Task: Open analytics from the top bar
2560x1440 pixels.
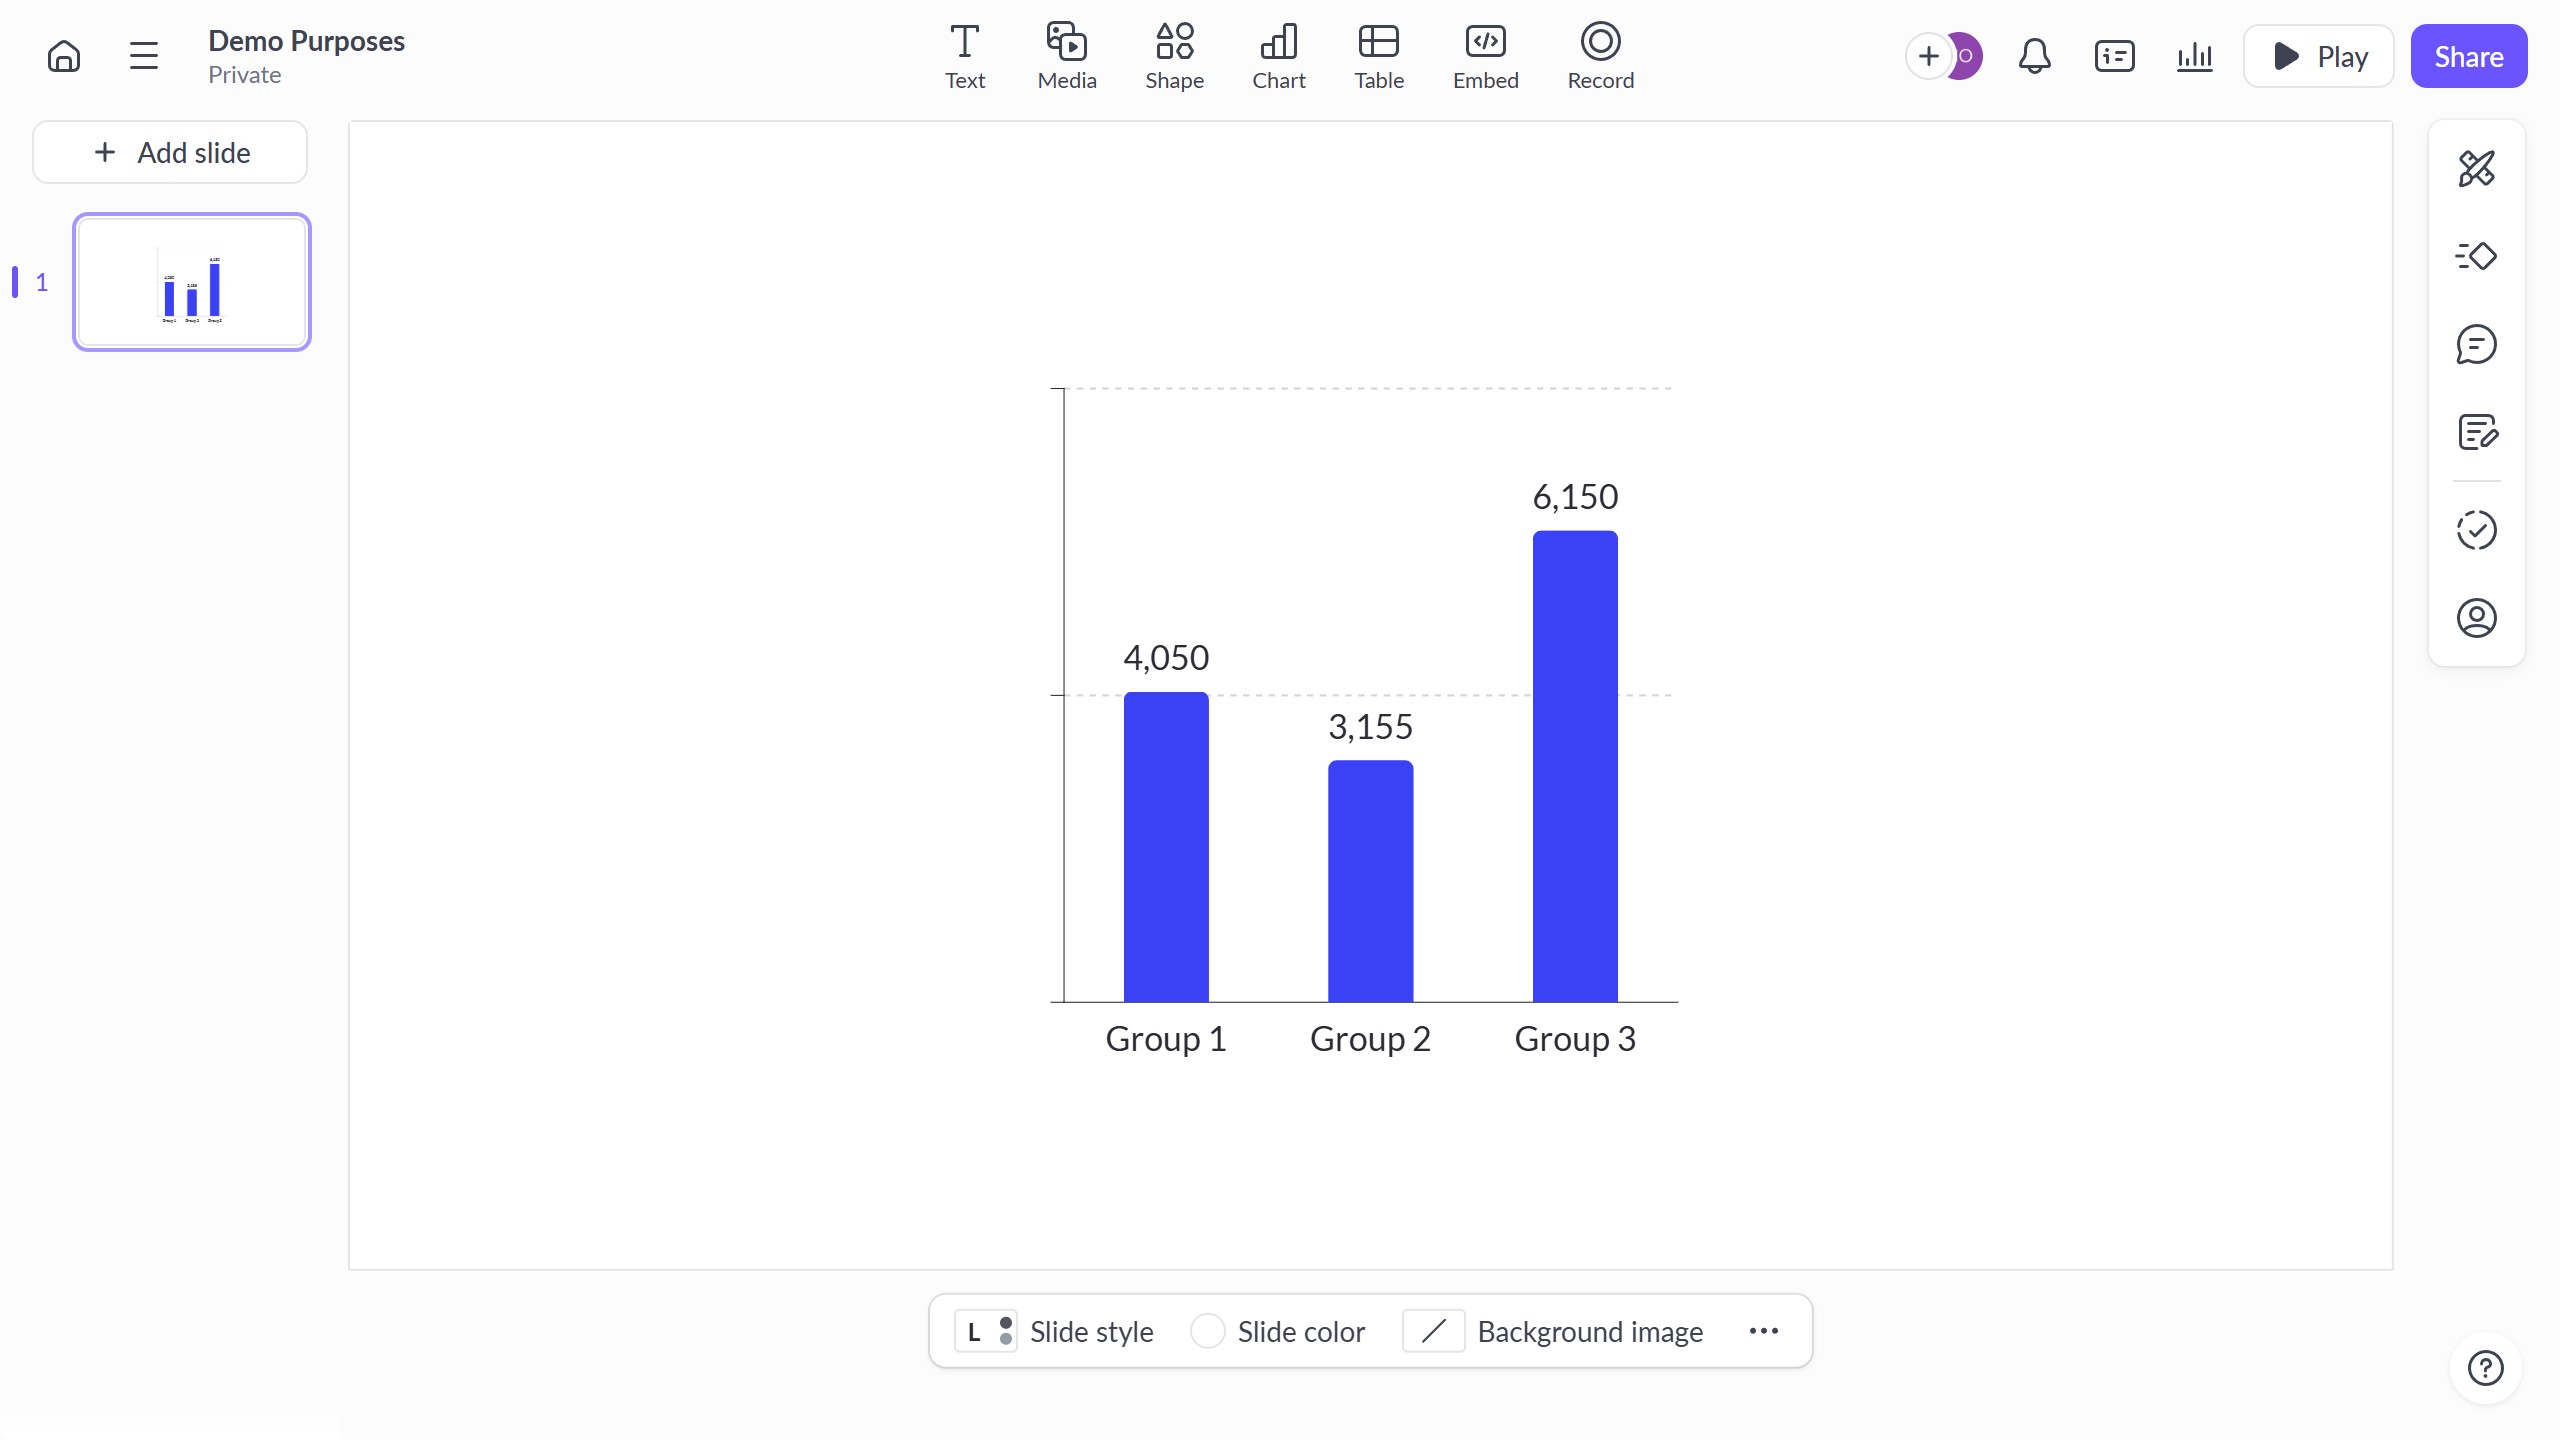Action: (x=2194, y=56)
